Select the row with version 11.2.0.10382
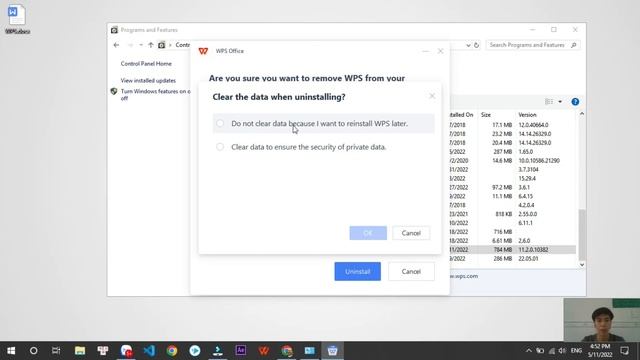This screenshot has width=640, height=360. (513, 250)
